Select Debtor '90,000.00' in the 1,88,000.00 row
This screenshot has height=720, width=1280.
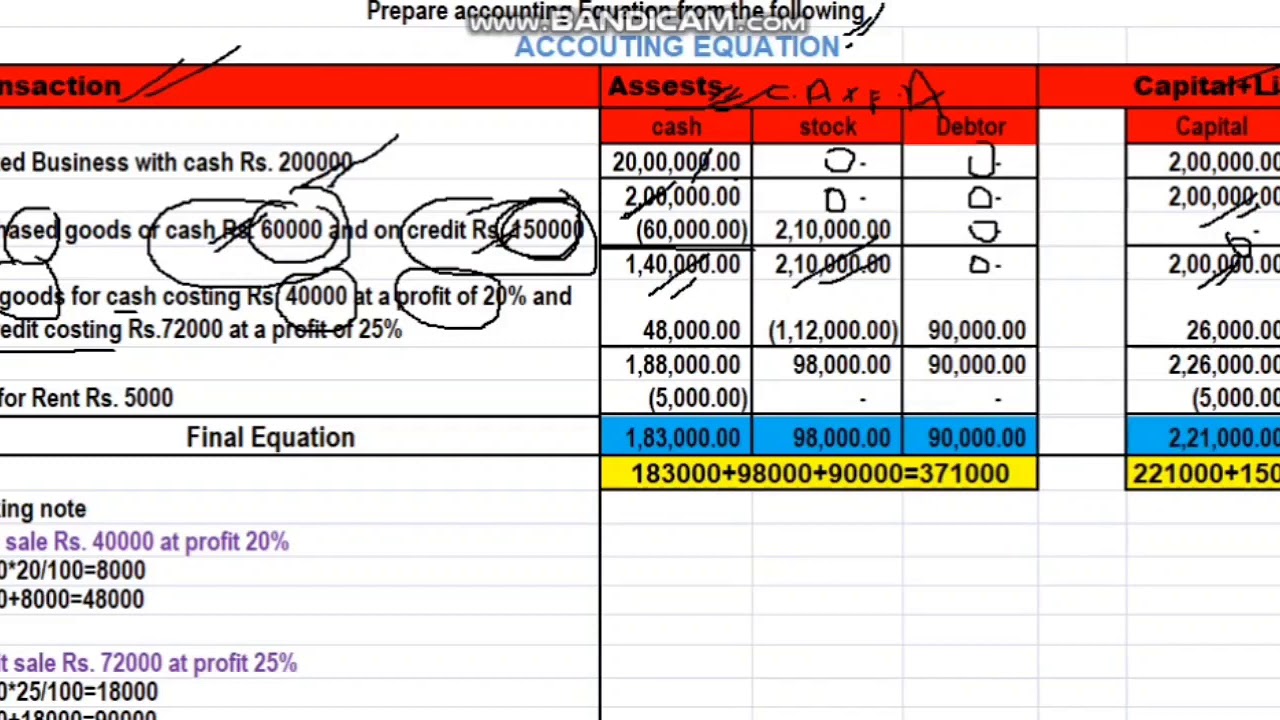click(970, 365)
